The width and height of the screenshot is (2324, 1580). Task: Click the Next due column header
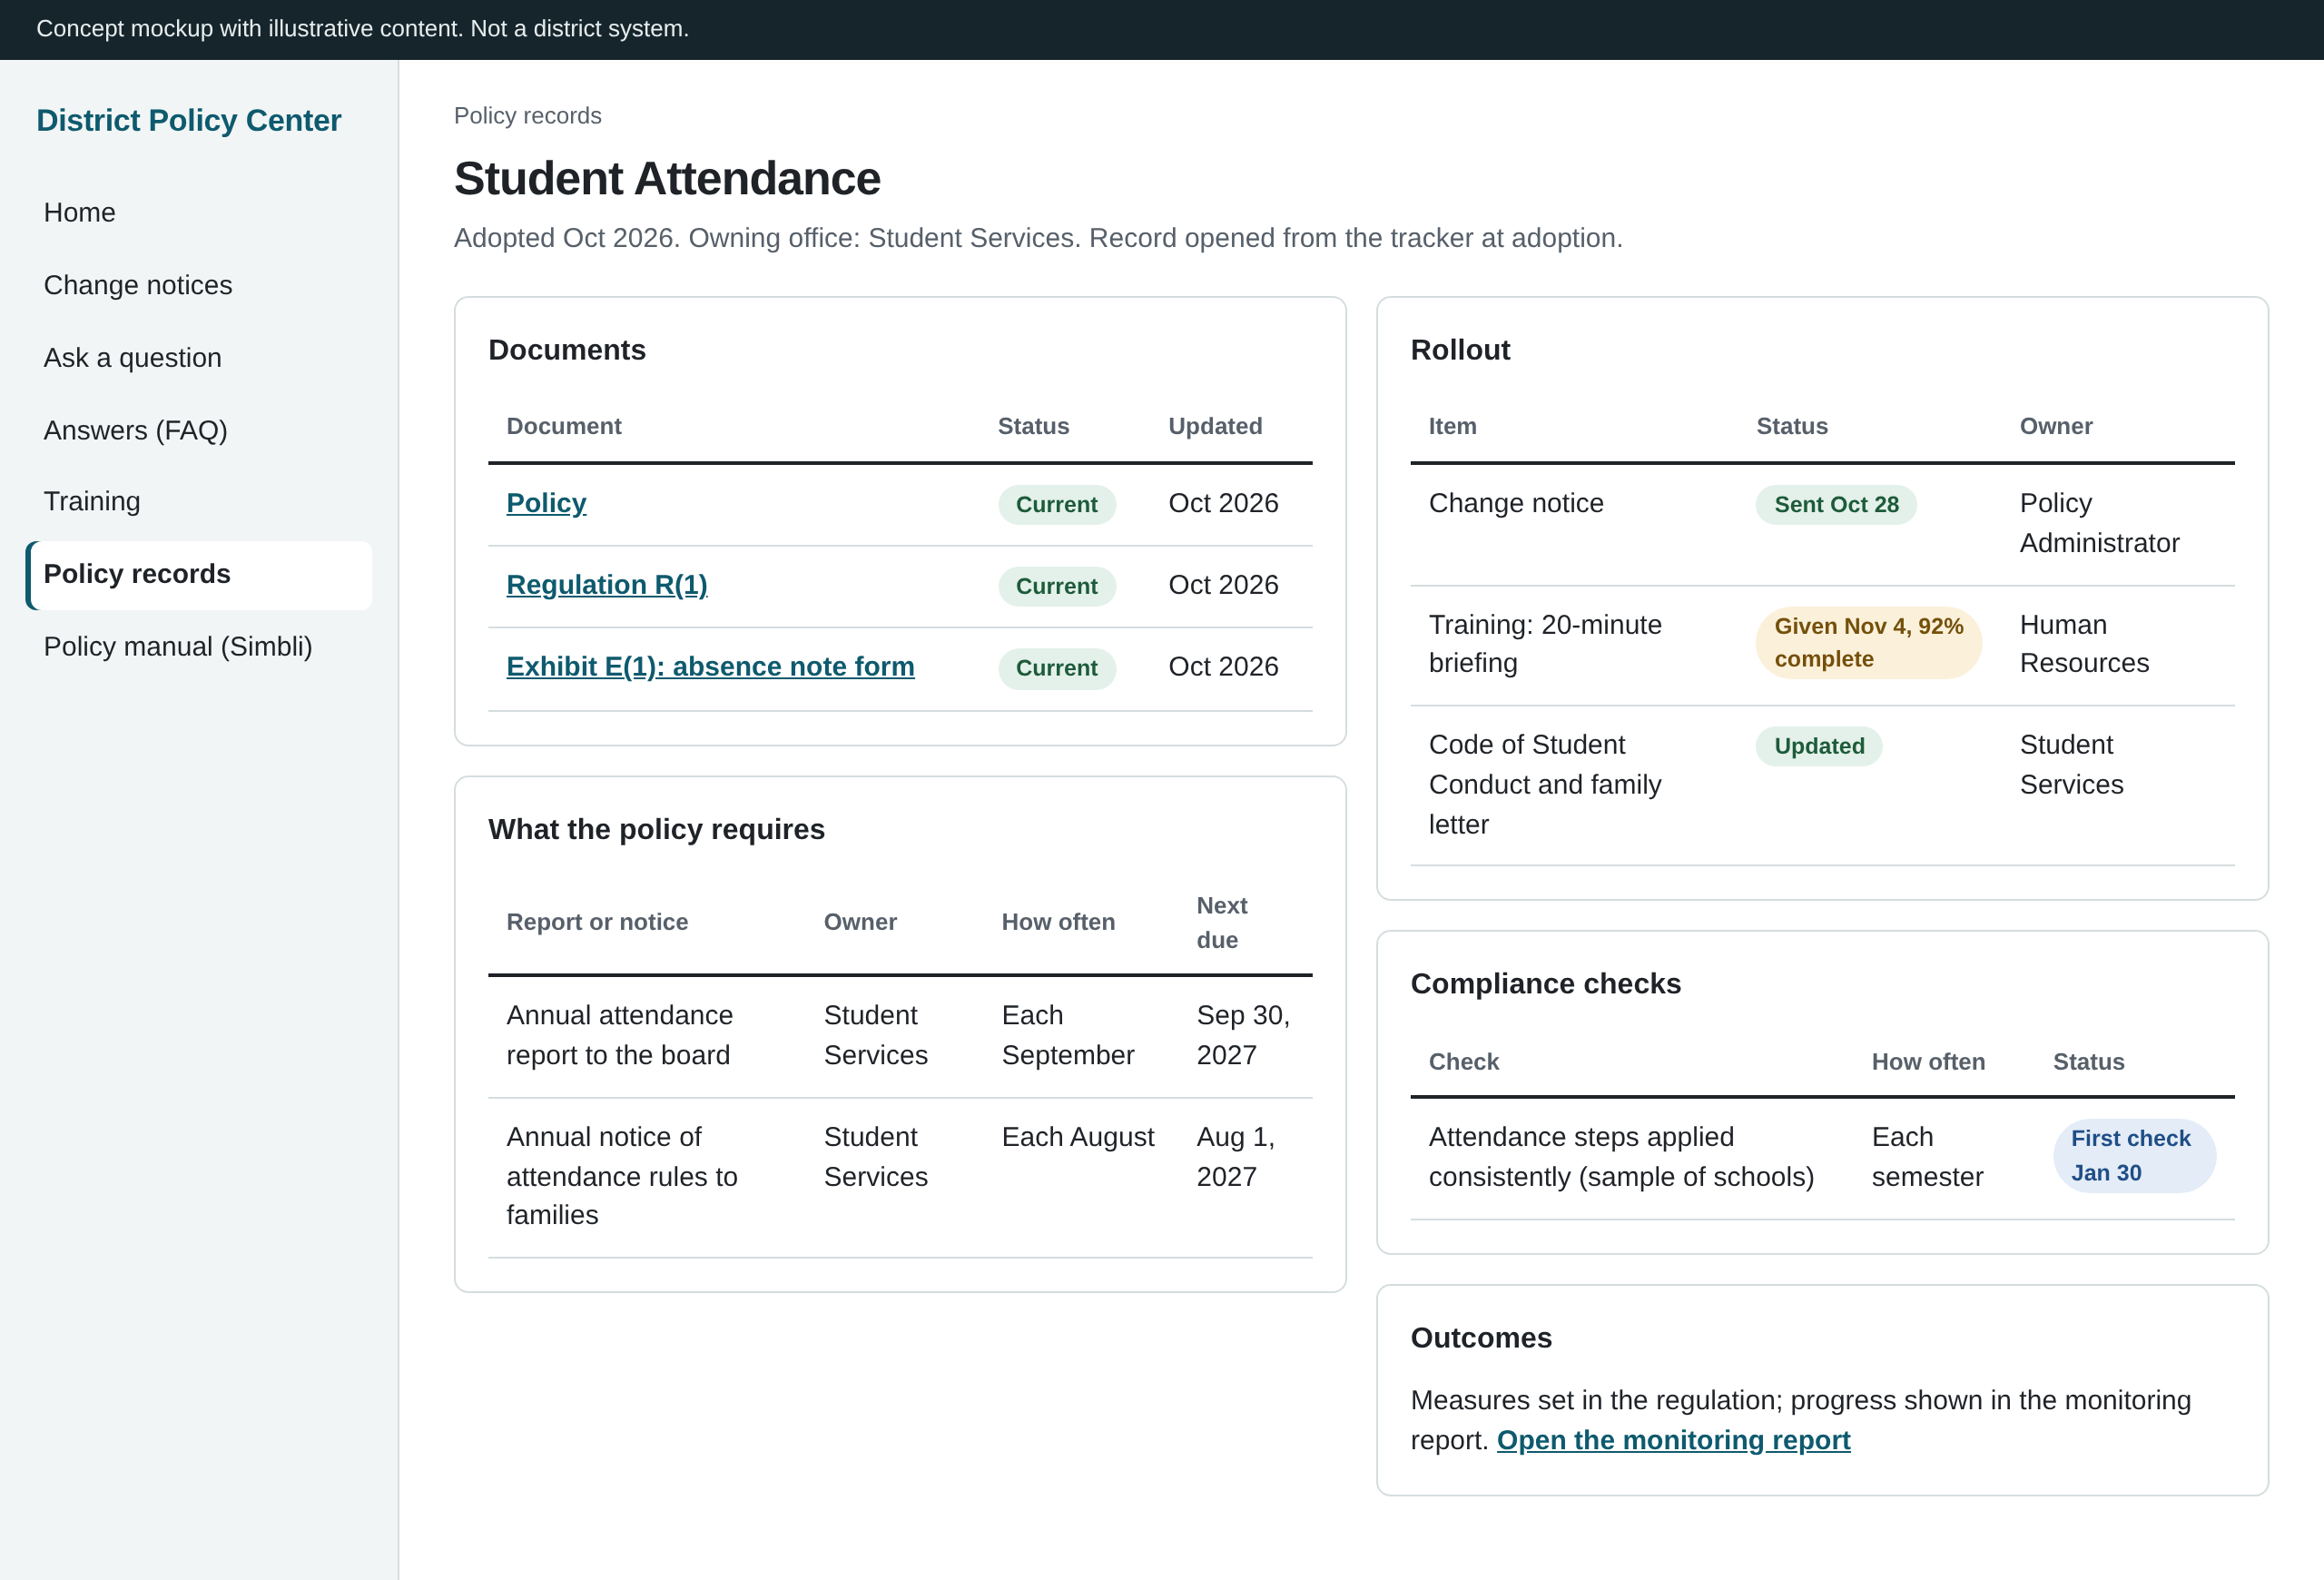[x=1222, y=922]
